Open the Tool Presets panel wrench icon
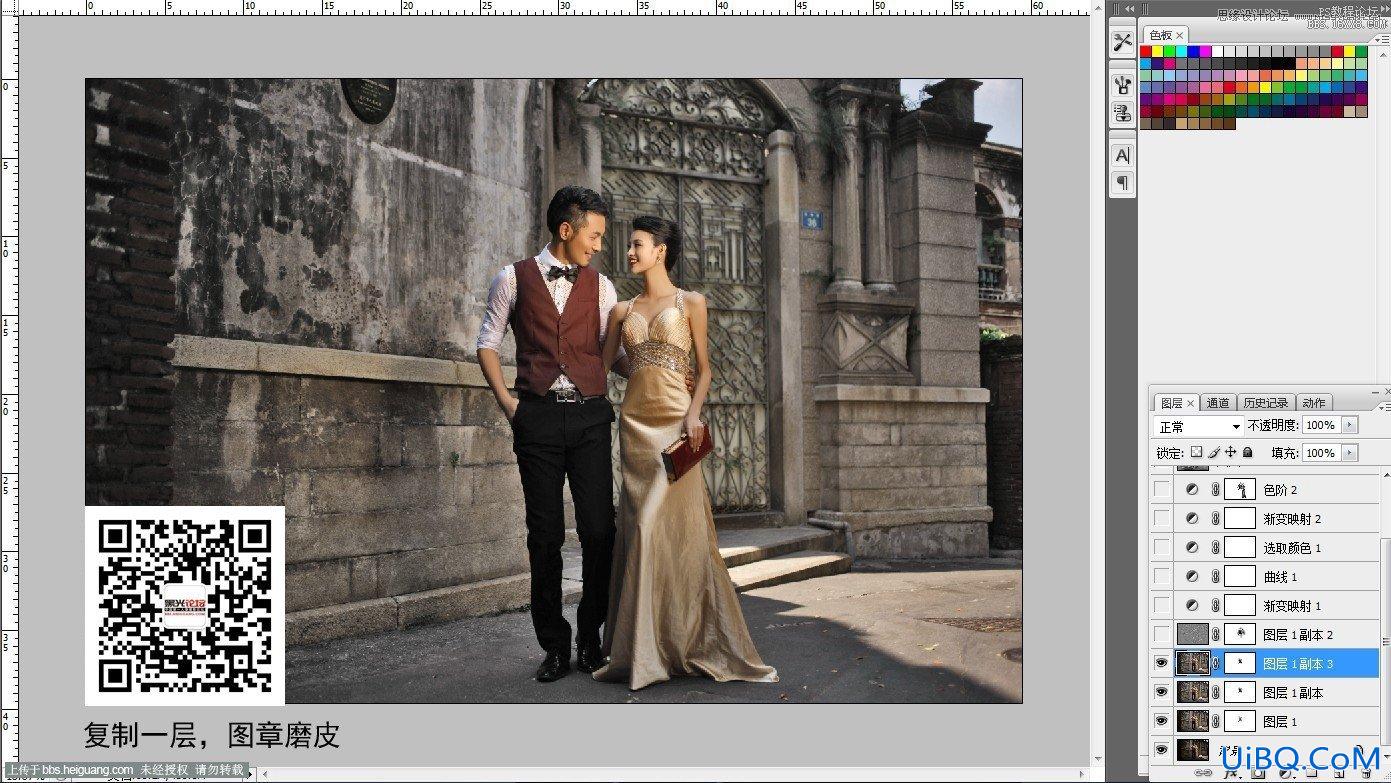This screenshot has width=1391, height=783. 1123,42
